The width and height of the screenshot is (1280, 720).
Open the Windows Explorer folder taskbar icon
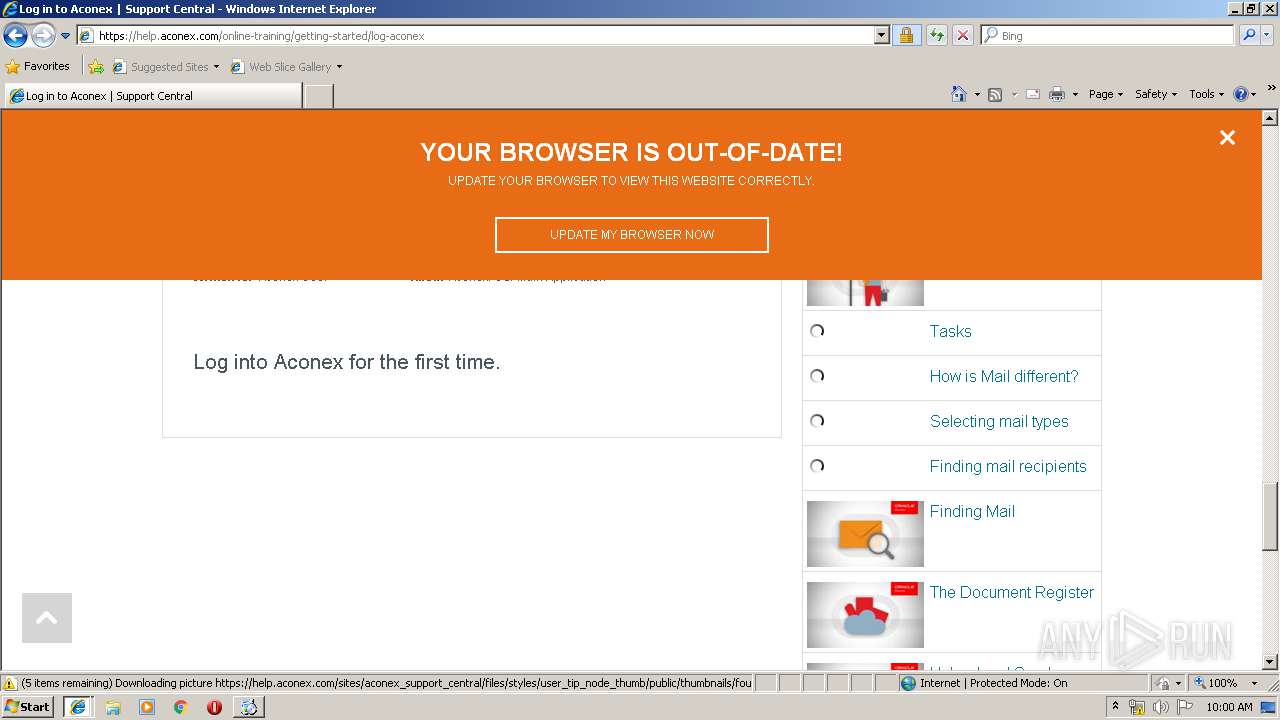[x=113, y=707]
